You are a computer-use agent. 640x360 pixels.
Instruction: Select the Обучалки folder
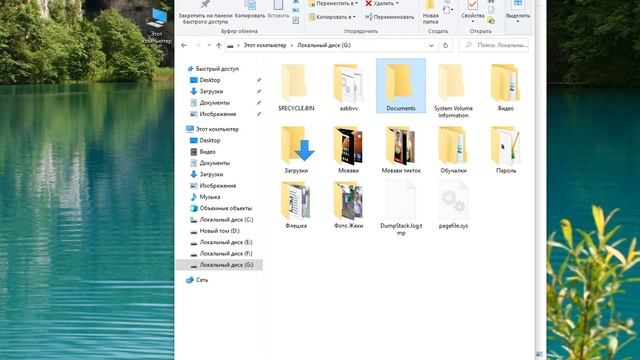(453, 150)
